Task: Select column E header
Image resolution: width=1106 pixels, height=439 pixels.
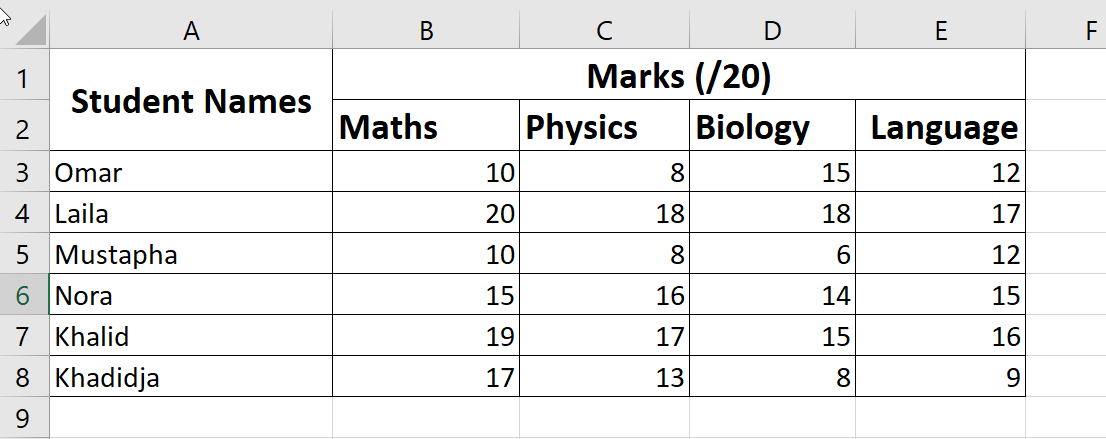Action: 940,32
